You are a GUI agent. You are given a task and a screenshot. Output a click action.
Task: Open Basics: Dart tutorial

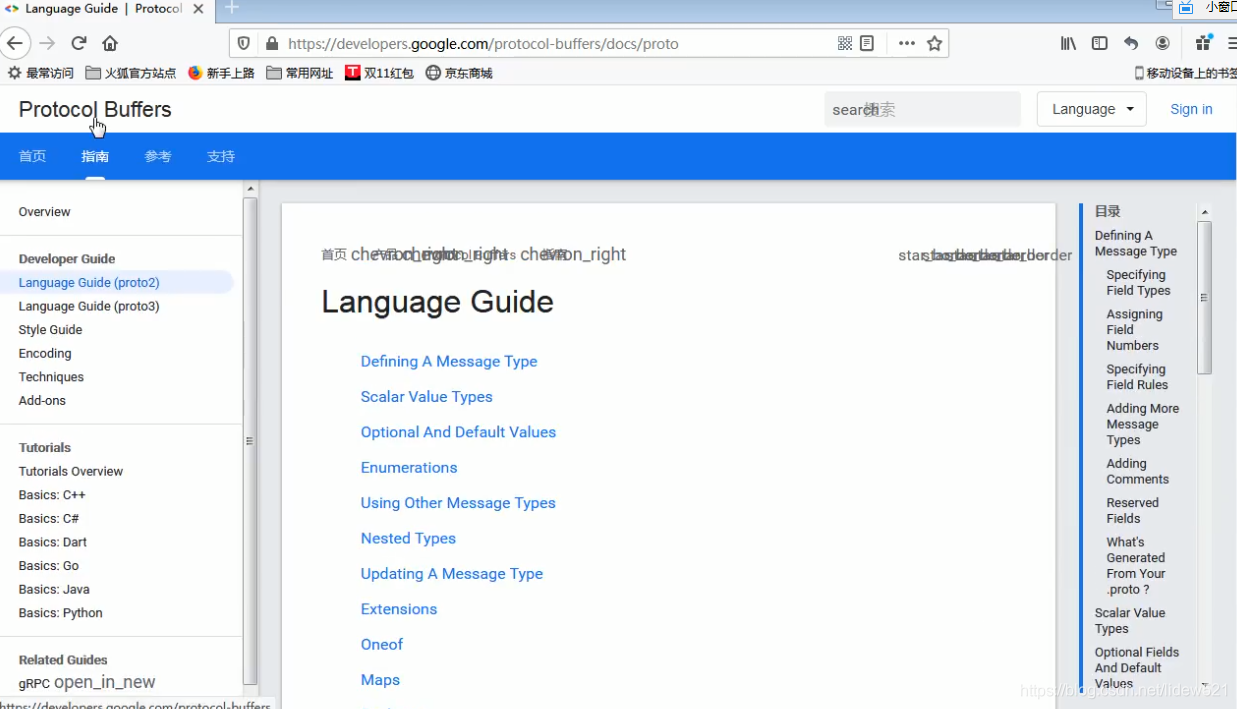tap(53, 542)
